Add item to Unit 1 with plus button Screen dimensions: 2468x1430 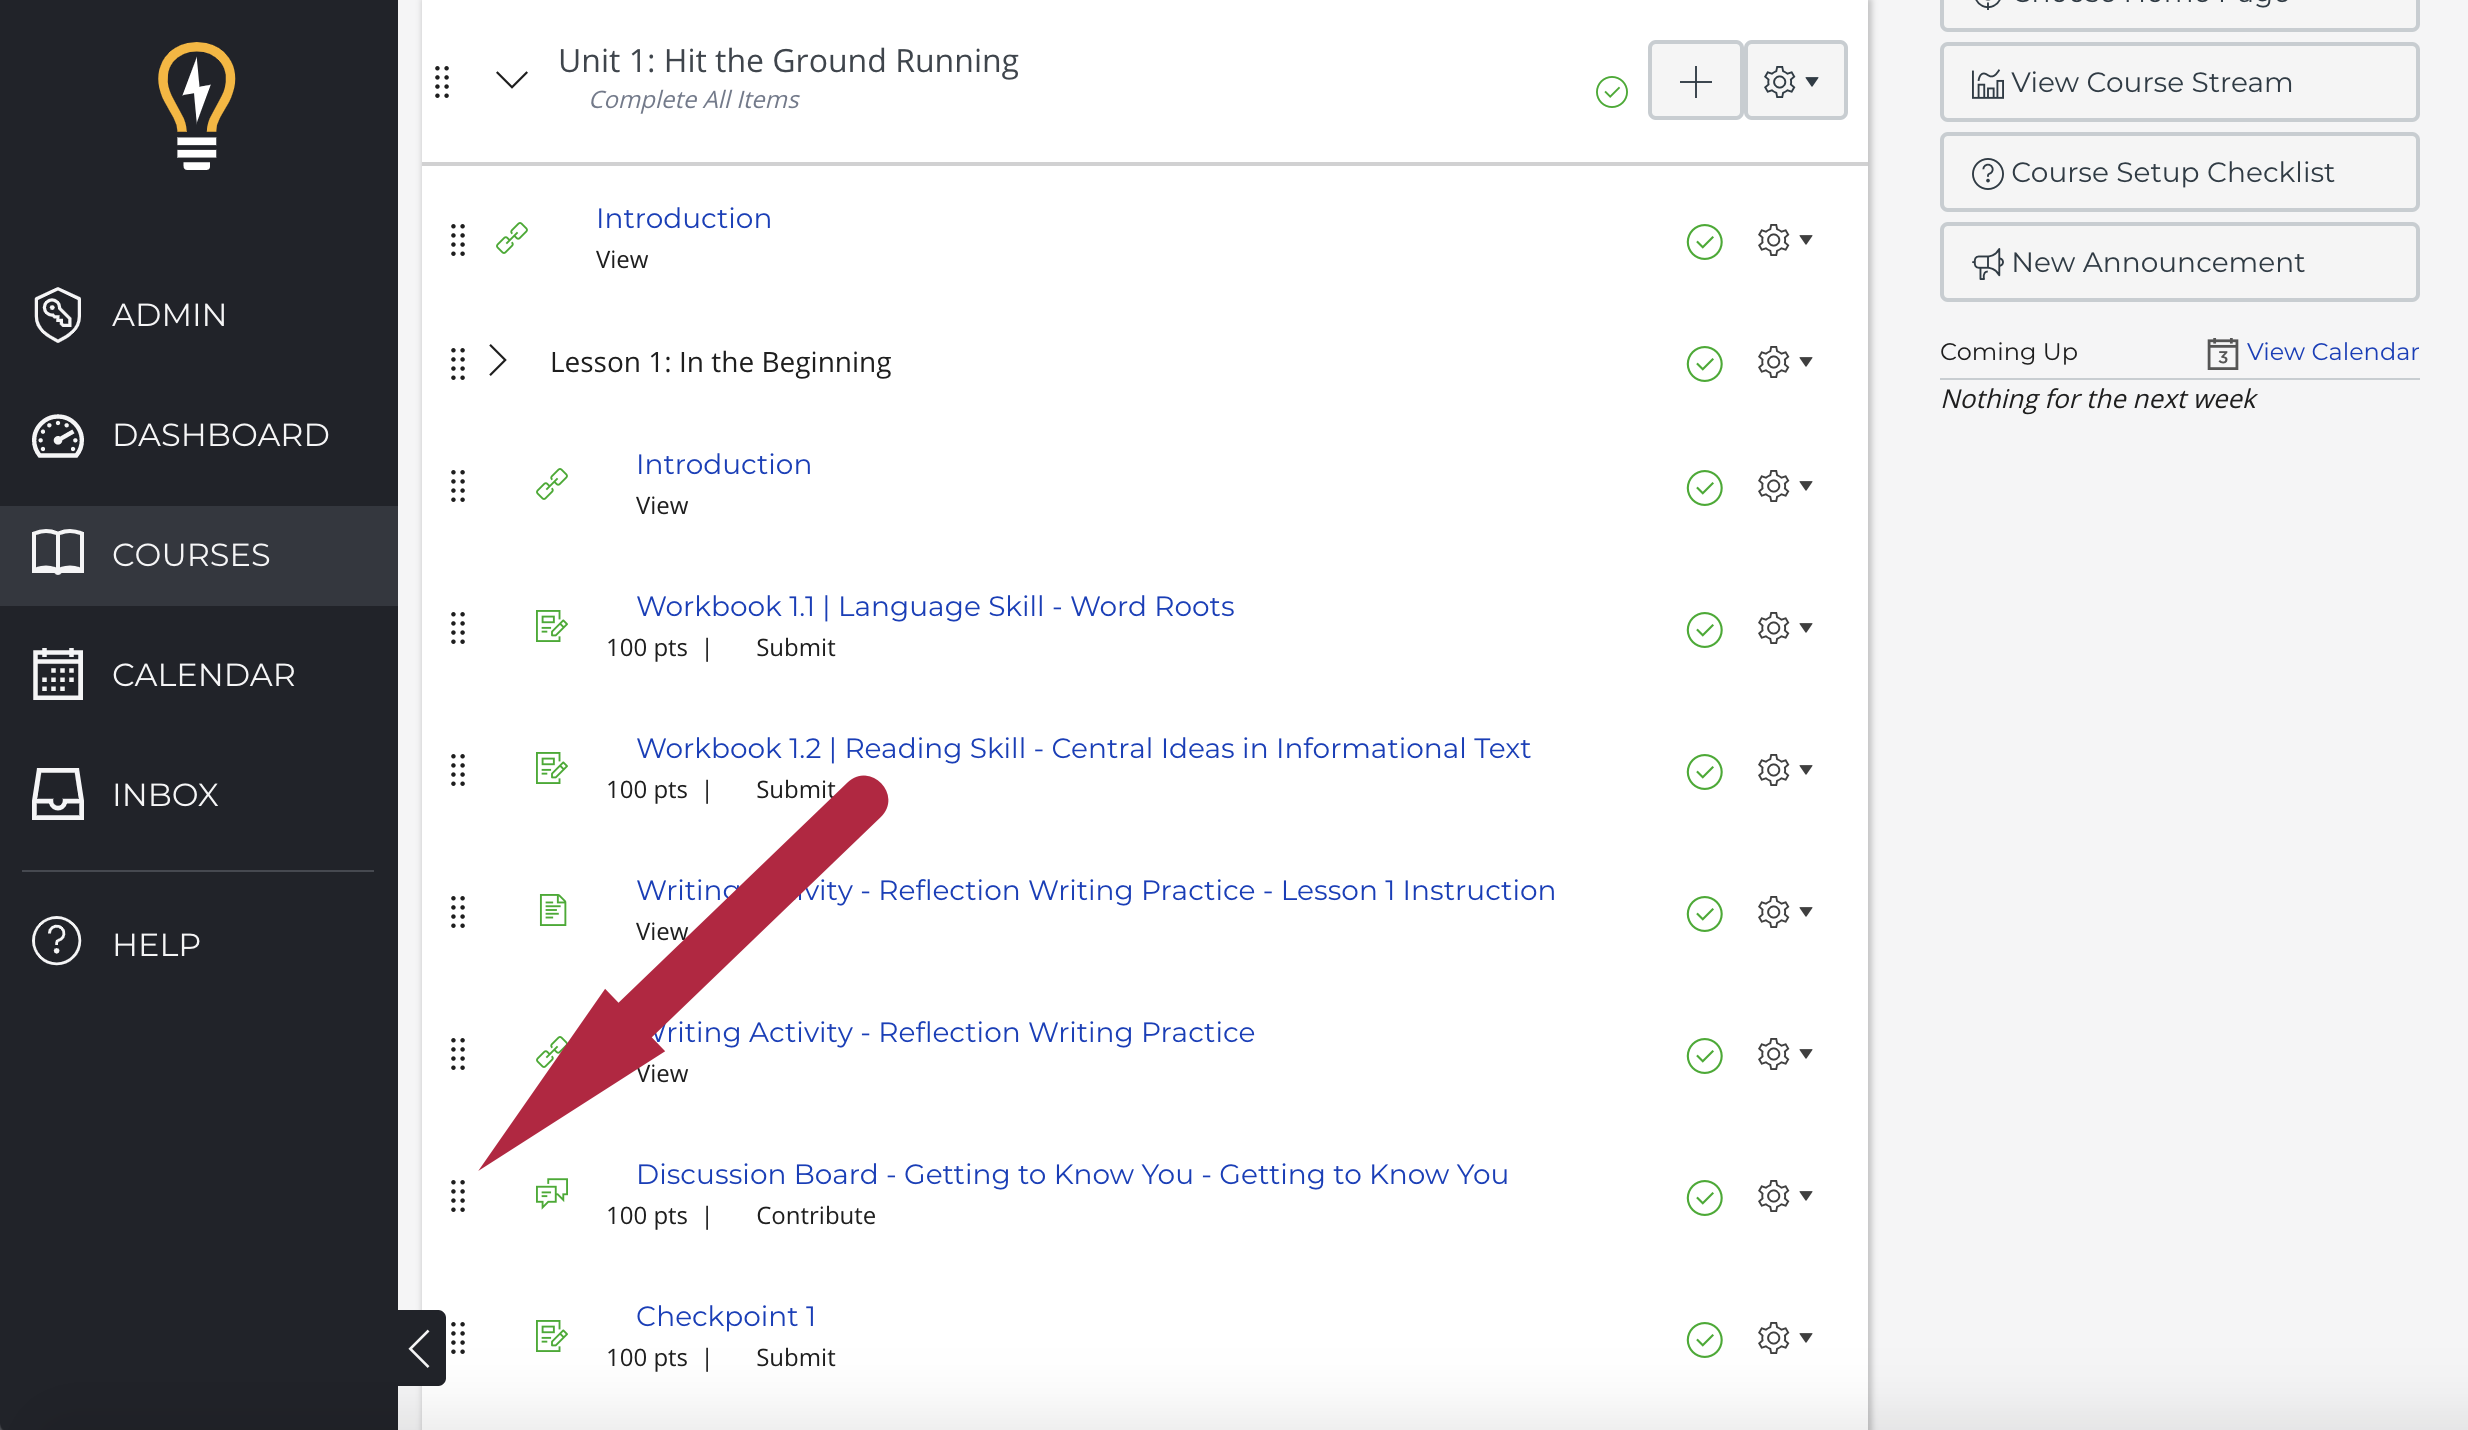pos(1695,81)
